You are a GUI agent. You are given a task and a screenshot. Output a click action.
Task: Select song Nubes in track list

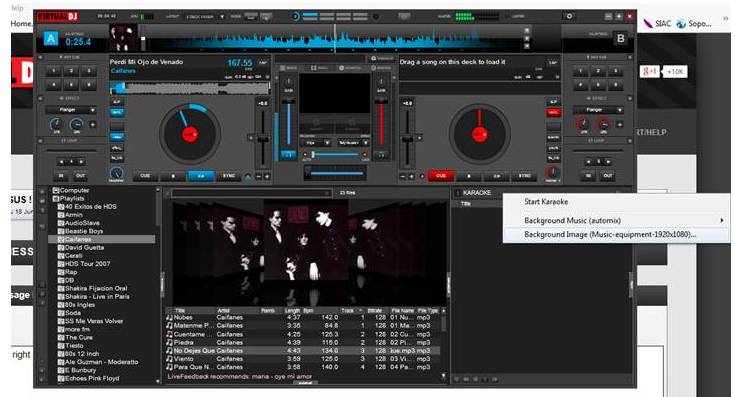pyautogui.click(x=303, y=317)
